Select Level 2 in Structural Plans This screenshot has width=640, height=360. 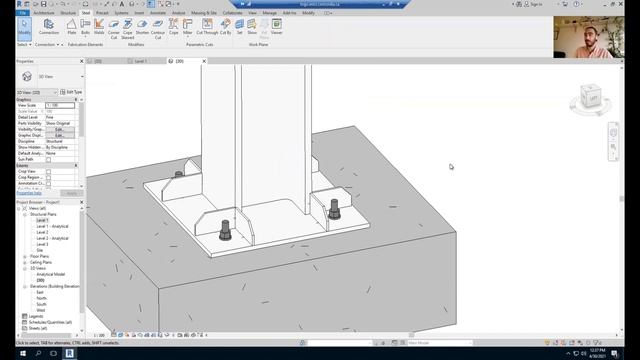[42, 232]
